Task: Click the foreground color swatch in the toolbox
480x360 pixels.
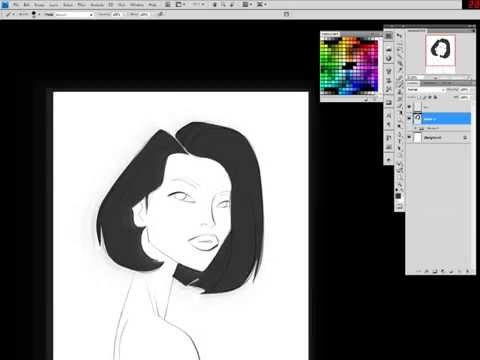Action: tap(398, 196)
